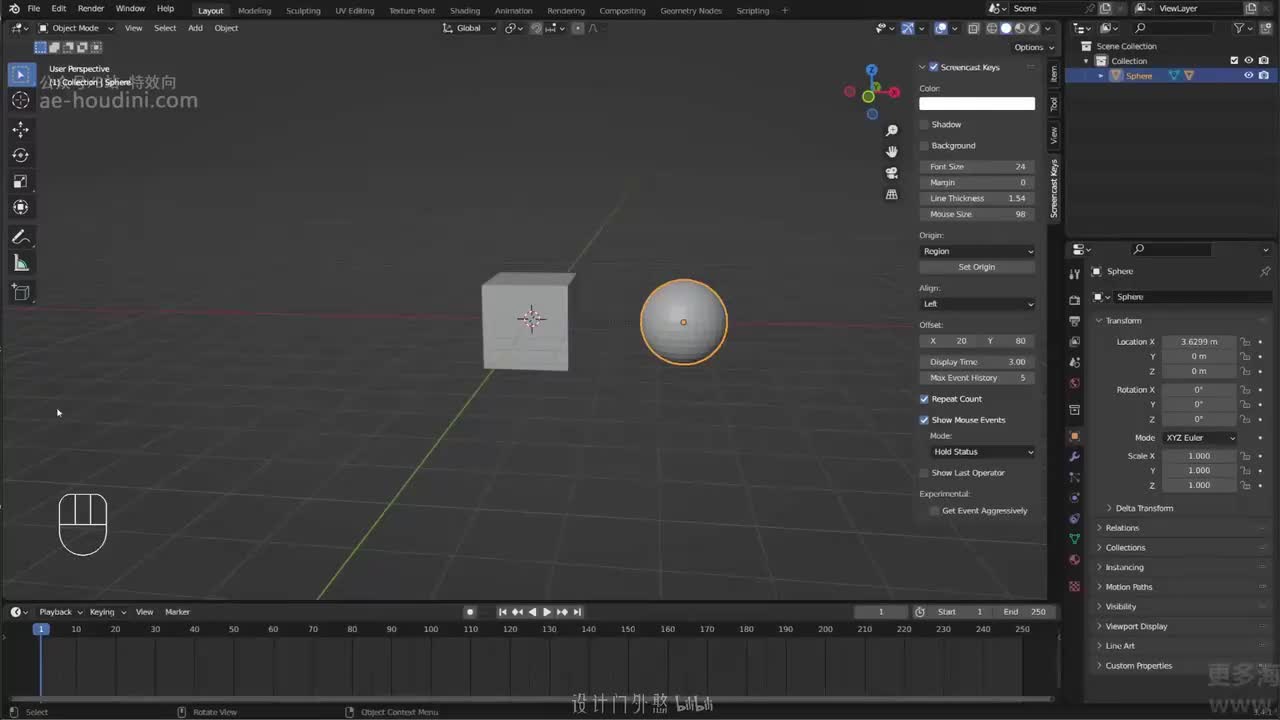This screenshot has width=1280, height=720.
Task: Click the Set Origin button
Action: coord(977,267)
